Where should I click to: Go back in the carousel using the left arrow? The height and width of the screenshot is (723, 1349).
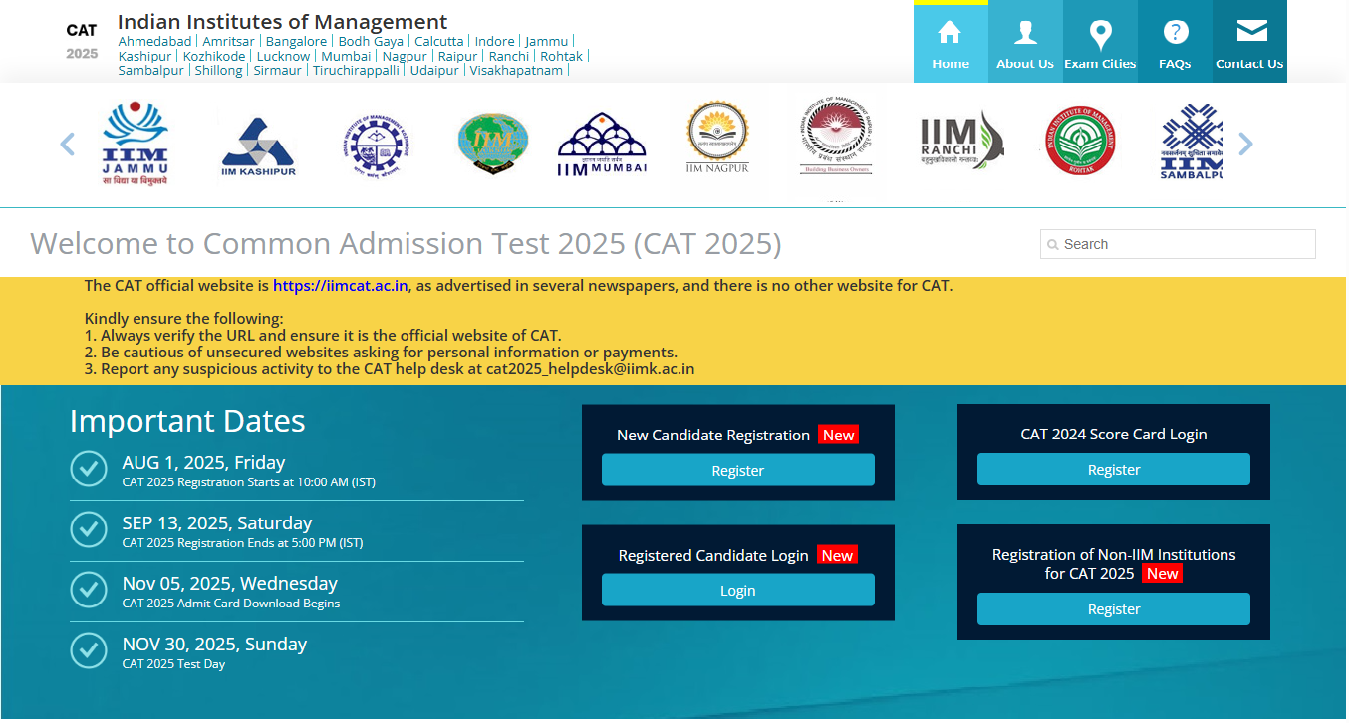67,144
